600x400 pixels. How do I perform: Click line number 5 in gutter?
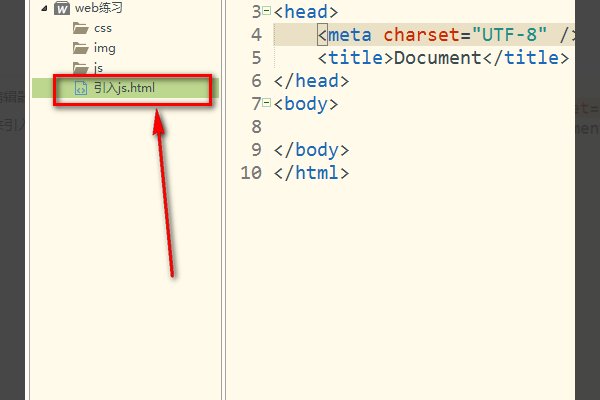[x=256, y=58]
